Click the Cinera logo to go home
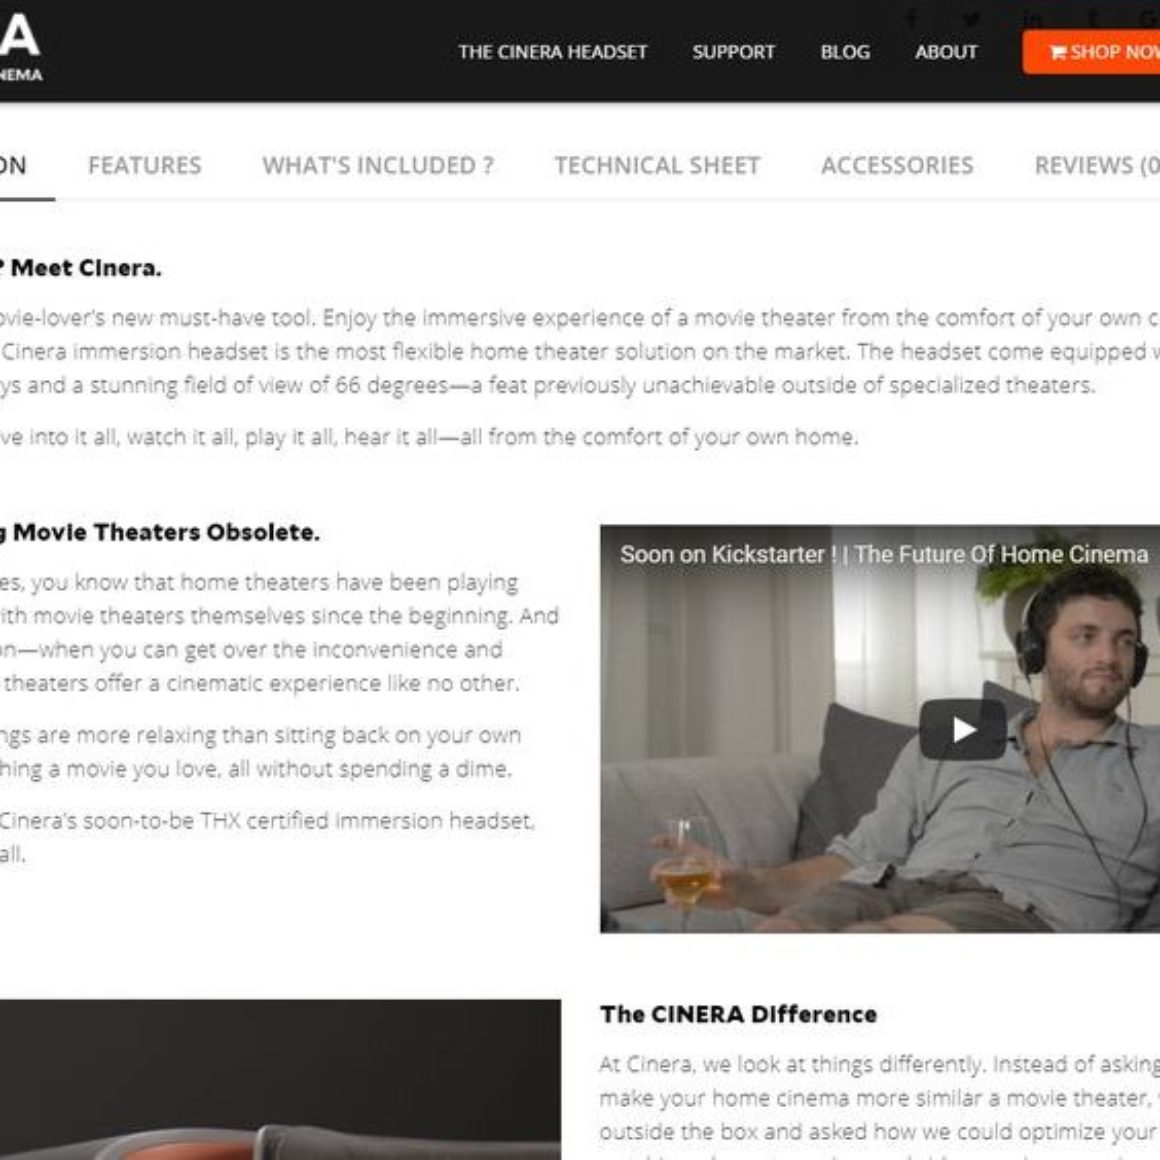 21,46
